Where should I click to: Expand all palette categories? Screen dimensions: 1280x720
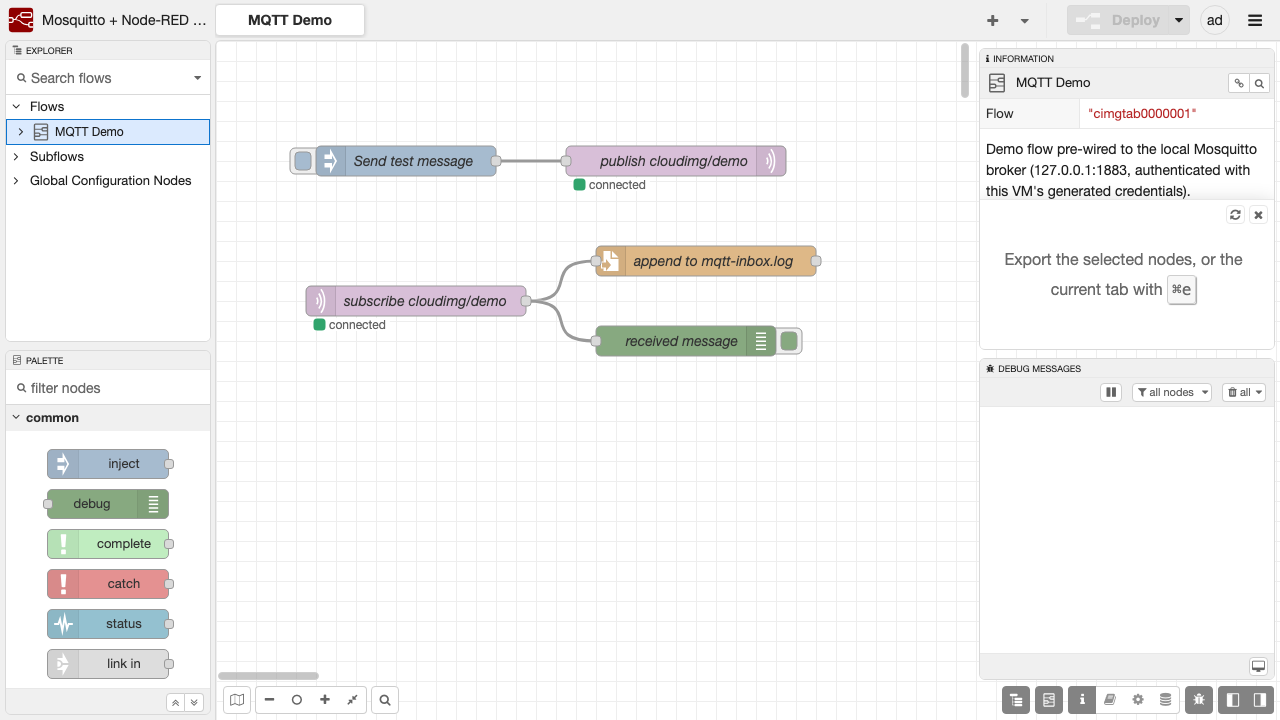click(x=195, y=703)
